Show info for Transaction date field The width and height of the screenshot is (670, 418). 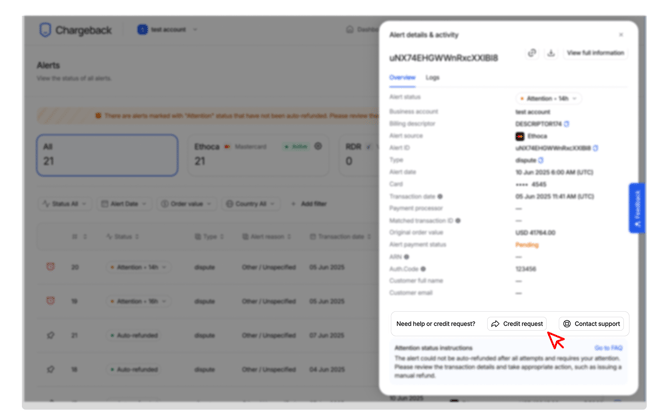tap(440, 197)
